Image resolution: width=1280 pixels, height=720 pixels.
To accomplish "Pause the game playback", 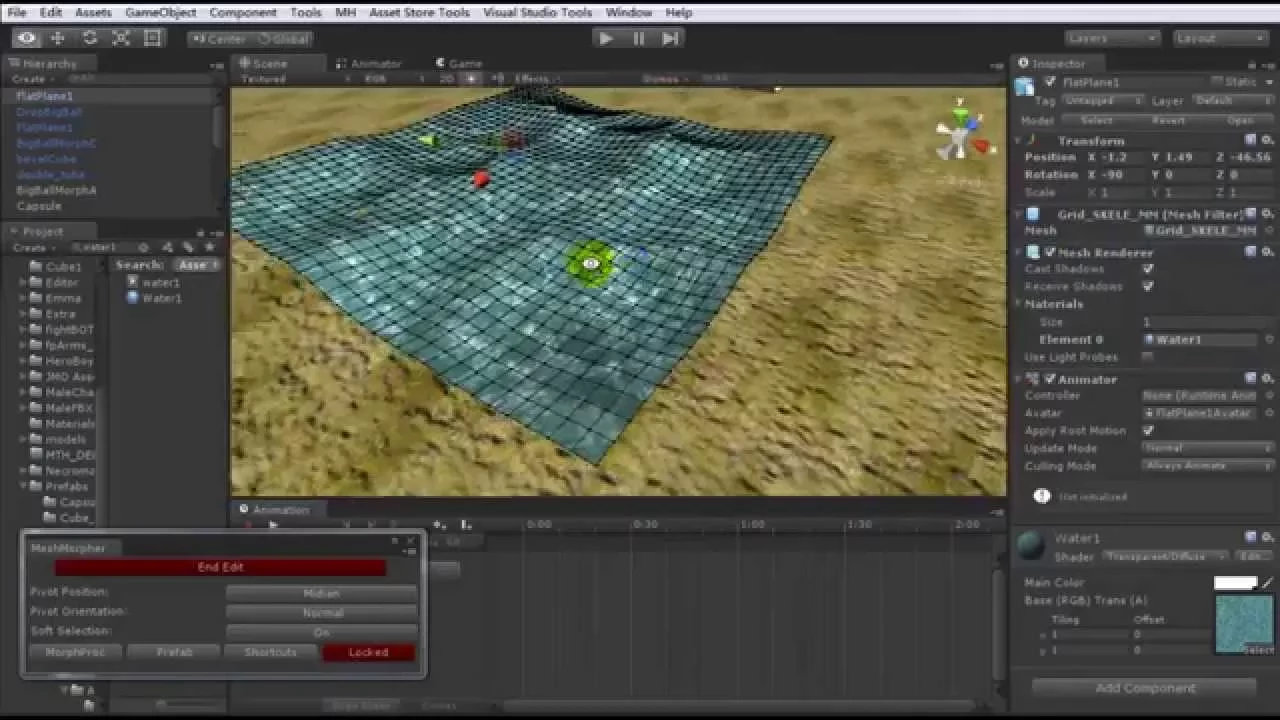I will point(638,38).
